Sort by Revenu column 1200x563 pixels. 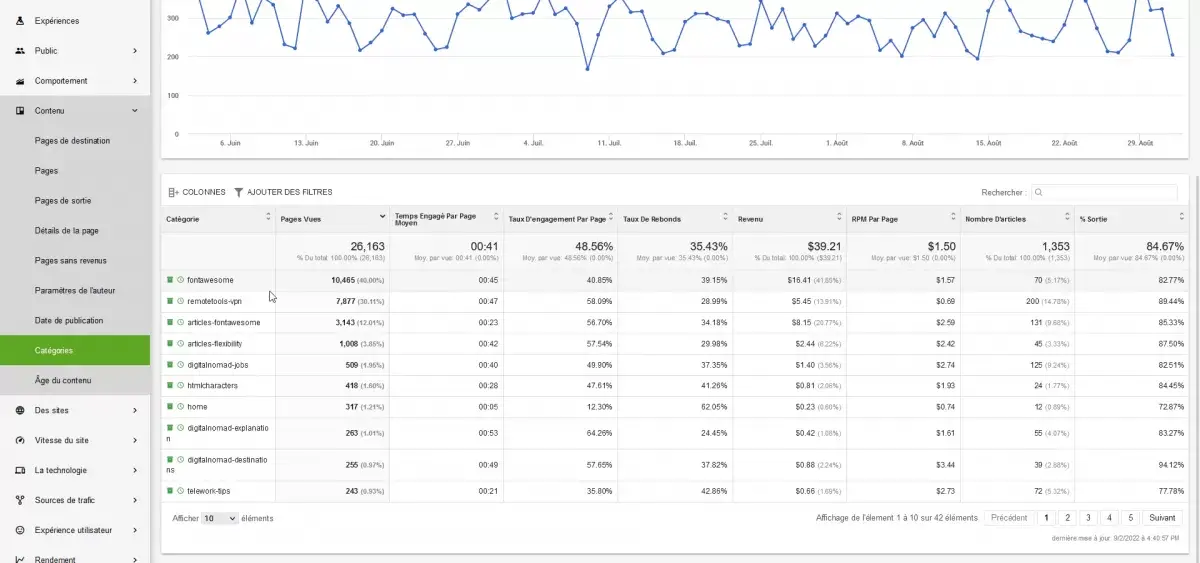click(x=839, y=217)
